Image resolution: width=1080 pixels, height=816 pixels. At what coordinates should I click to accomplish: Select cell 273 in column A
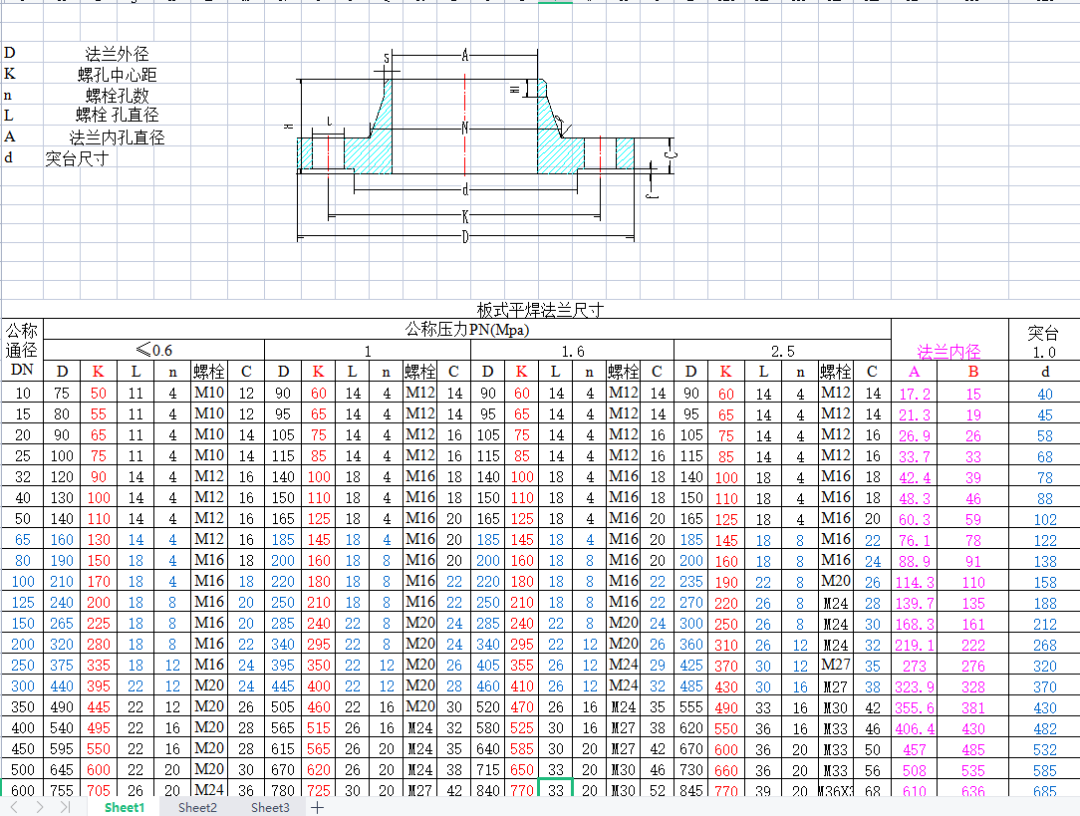(x=914, y=666)
